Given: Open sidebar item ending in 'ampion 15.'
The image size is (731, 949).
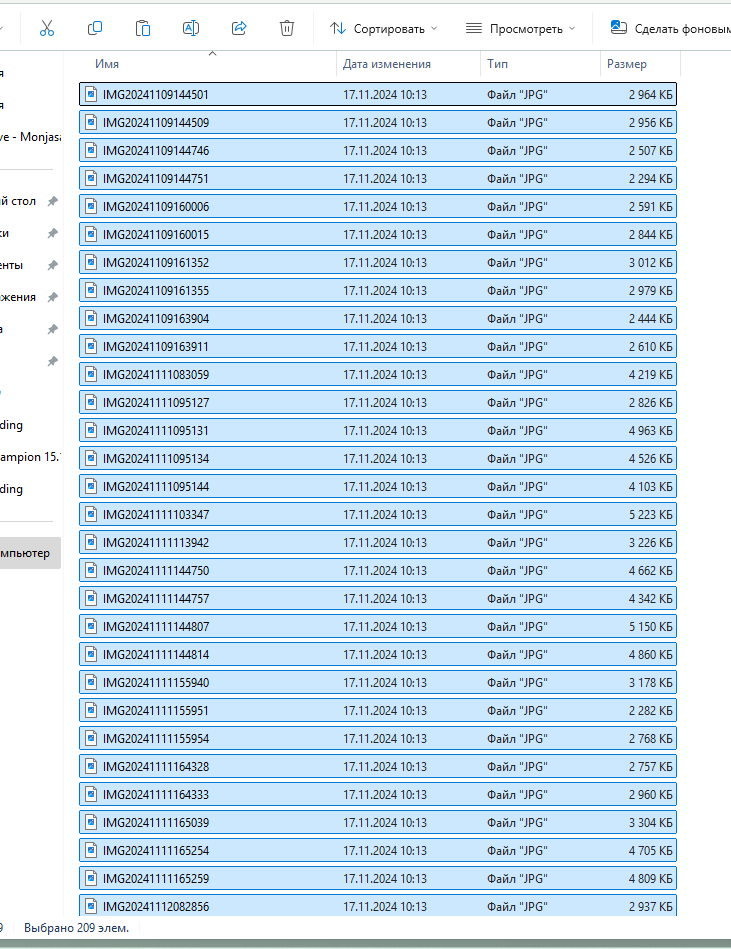Looking at the screenshot, I should tap(30, 457).
